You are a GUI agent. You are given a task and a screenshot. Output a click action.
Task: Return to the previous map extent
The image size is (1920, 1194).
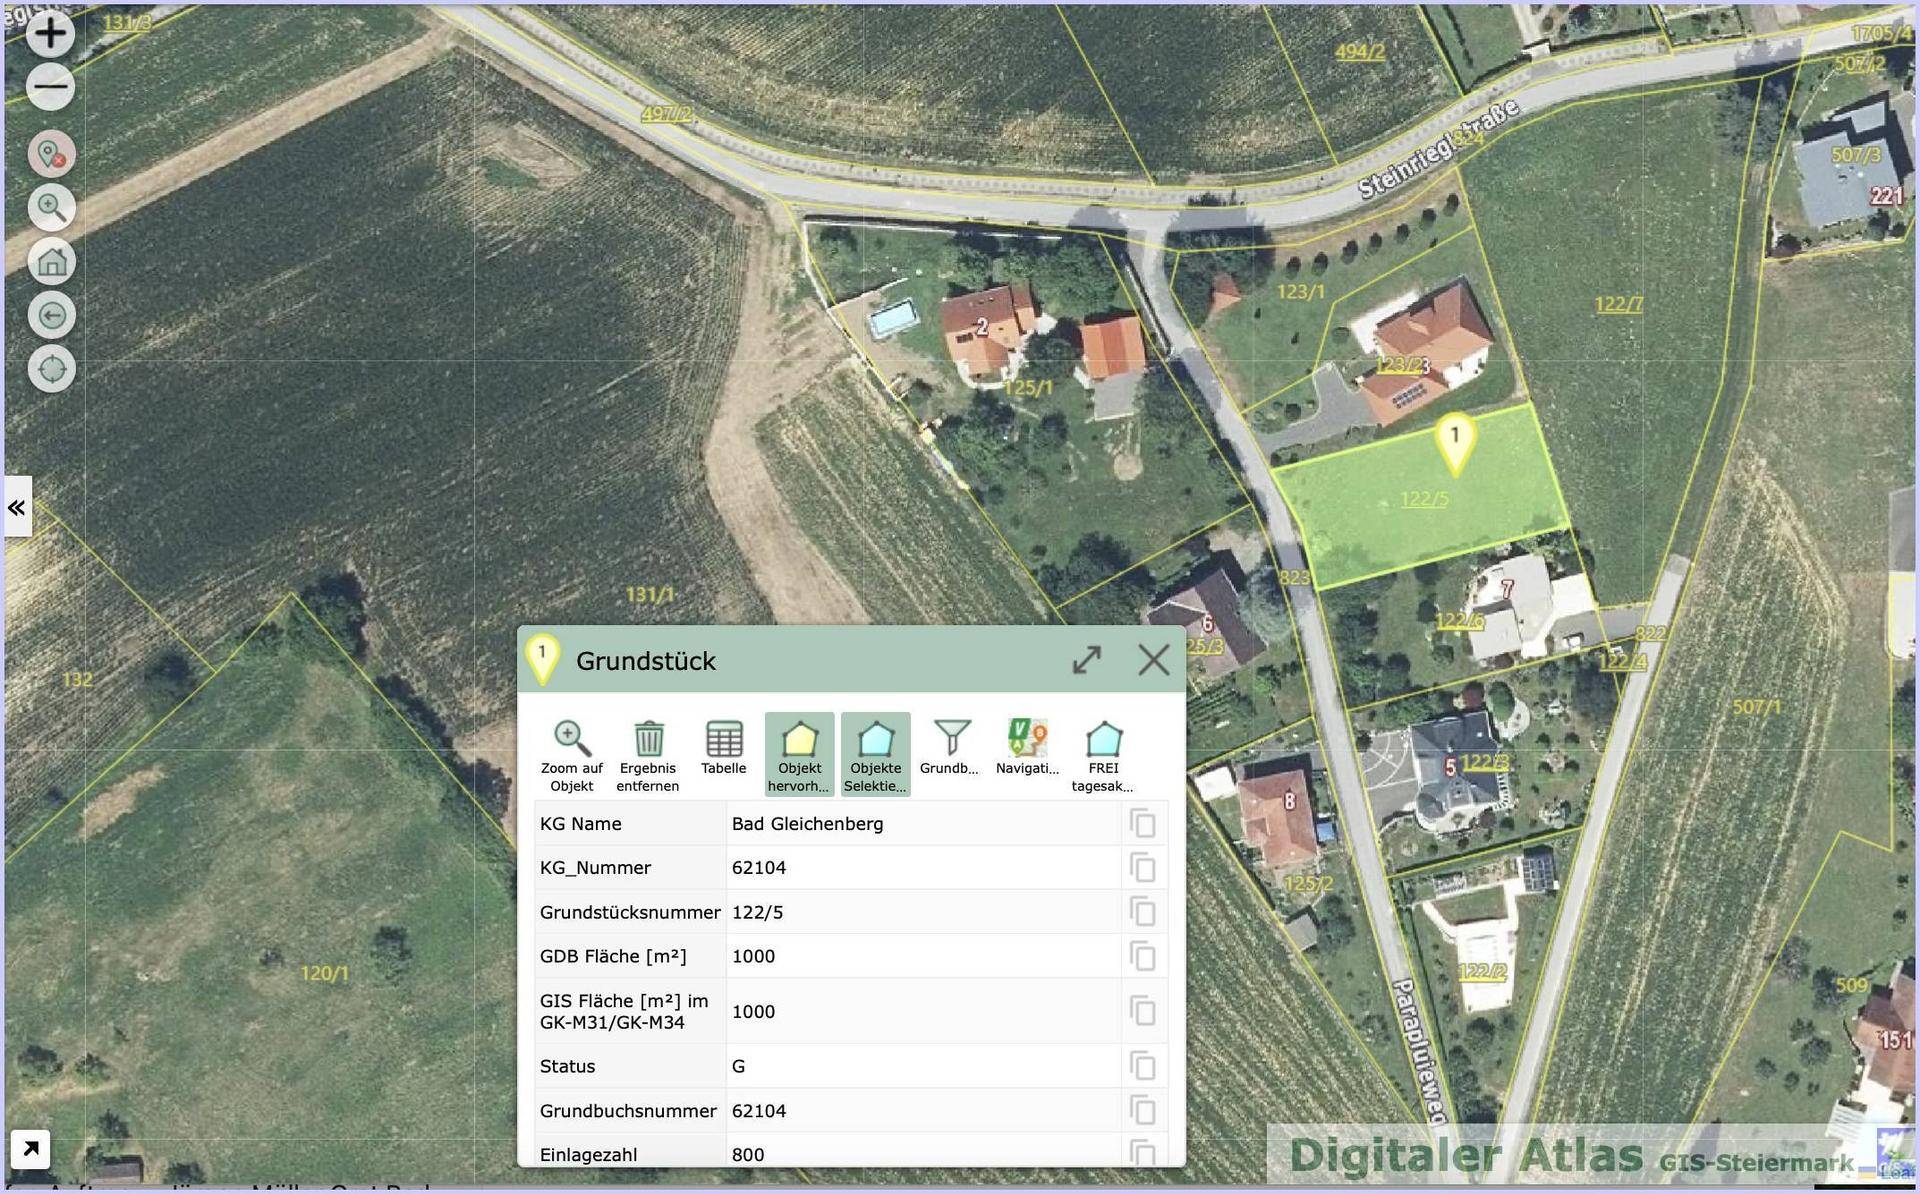click(x=51, y=315)
